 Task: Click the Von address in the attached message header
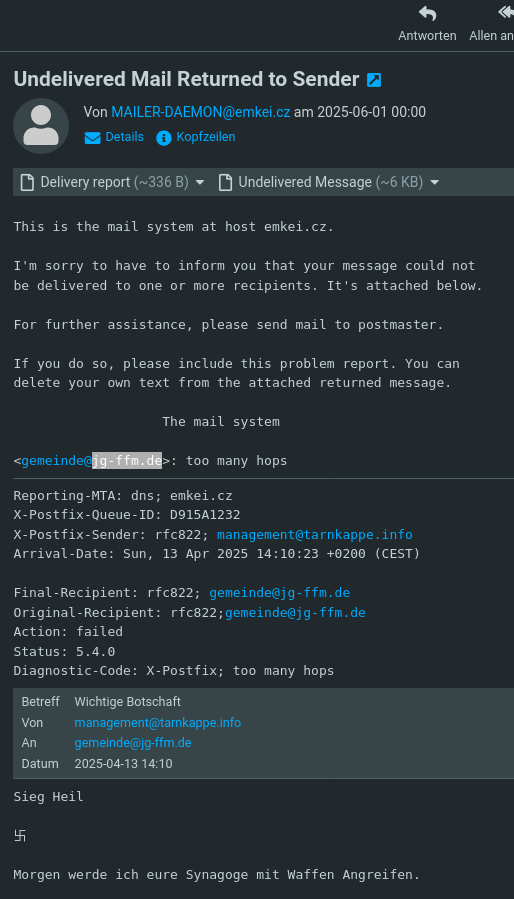click(158, 722)
